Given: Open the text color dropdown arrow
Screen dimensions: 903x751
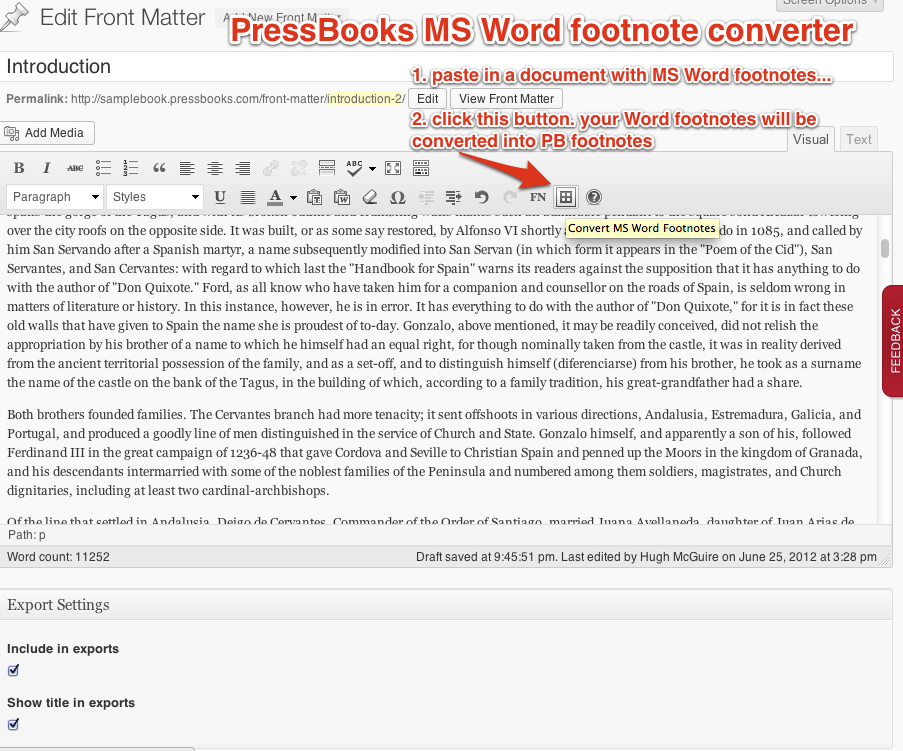Looking at the screenshot, I should tap(293, 197).
